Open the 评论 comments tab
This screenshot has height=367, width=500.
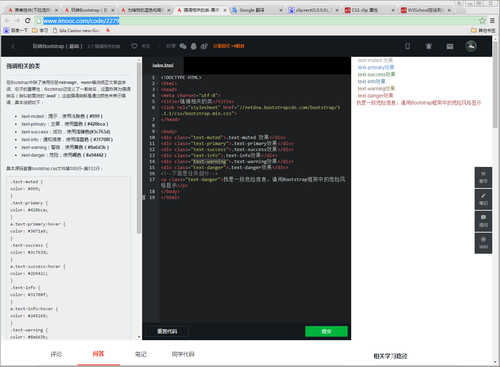56,354
